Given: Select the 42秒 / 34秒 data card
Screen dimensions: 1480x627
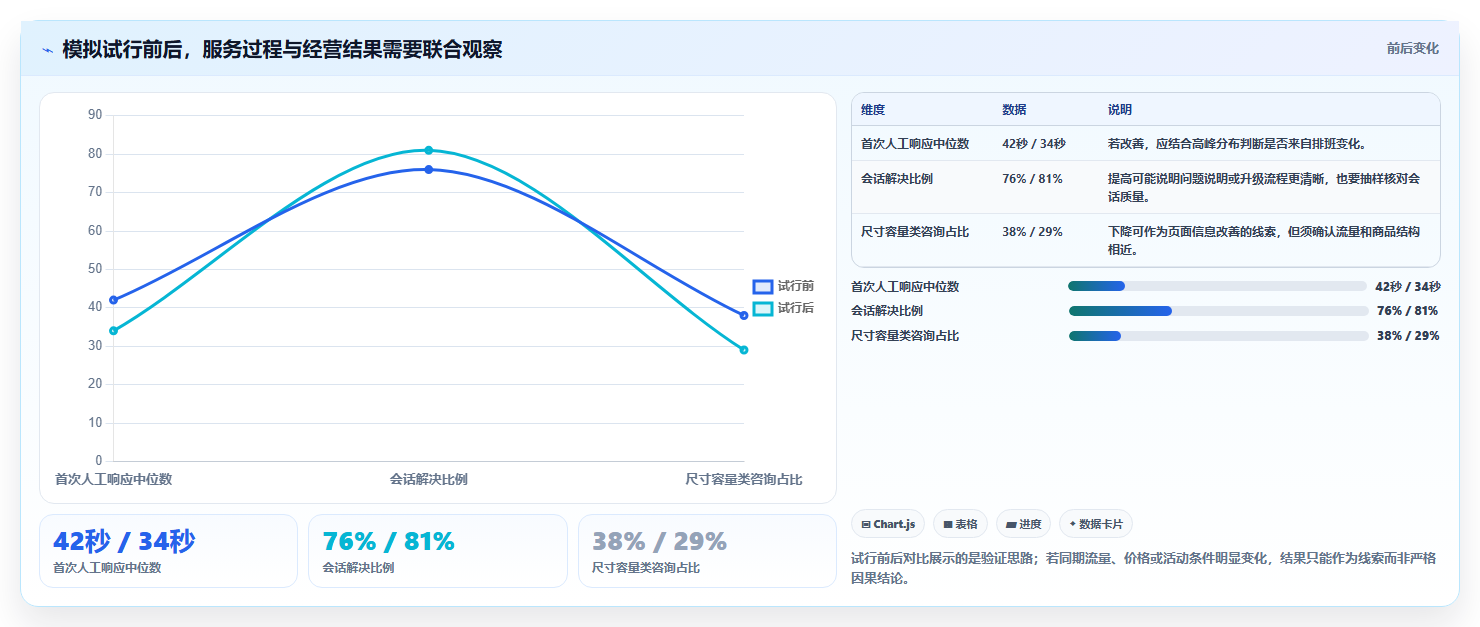Looking at the screenshot, I should tap(168, 551).
